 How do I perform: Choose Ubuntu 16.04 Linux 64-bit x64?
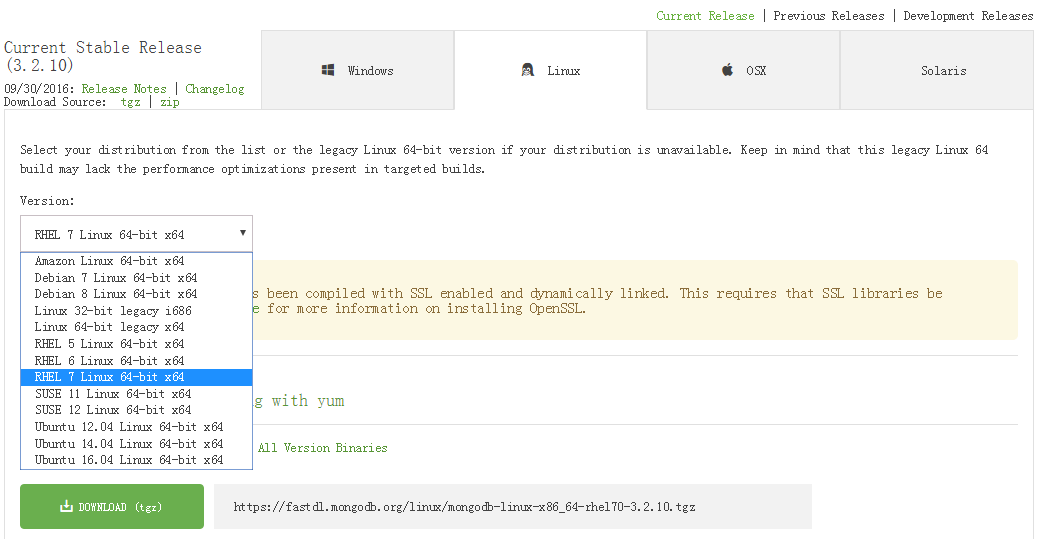pyautogui.click(x=136, y=460)
